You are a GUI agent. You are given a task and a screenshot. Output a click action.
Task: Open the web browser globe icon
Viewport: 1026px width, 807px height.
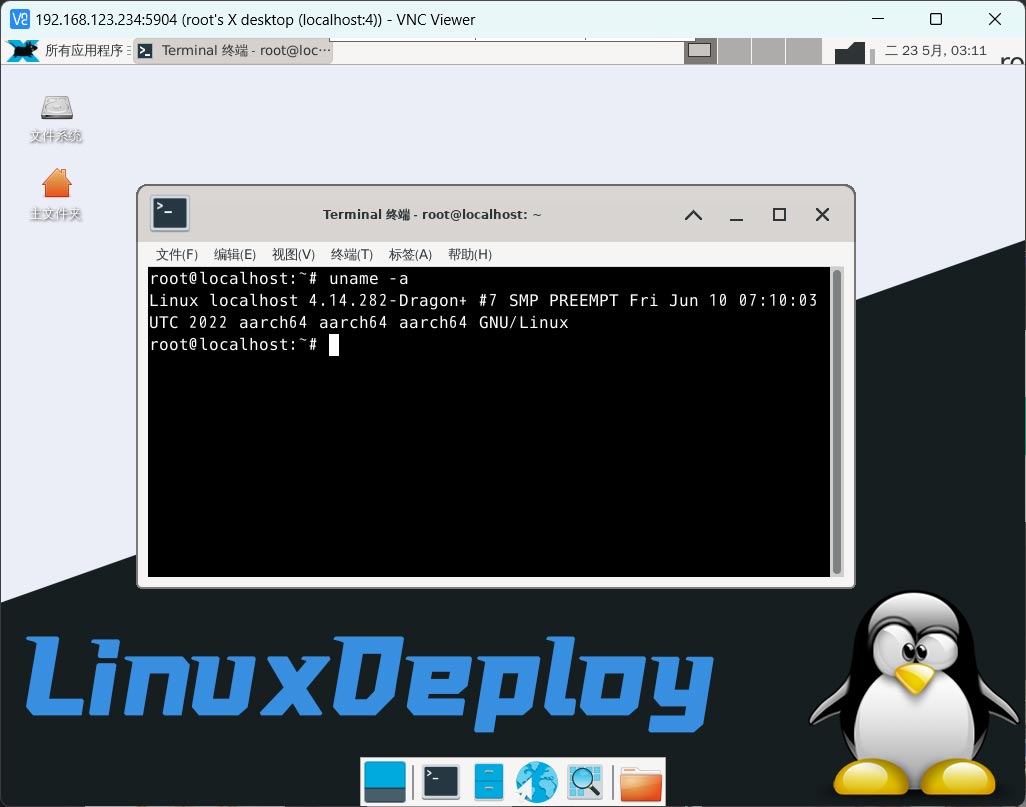click(536, 781)
